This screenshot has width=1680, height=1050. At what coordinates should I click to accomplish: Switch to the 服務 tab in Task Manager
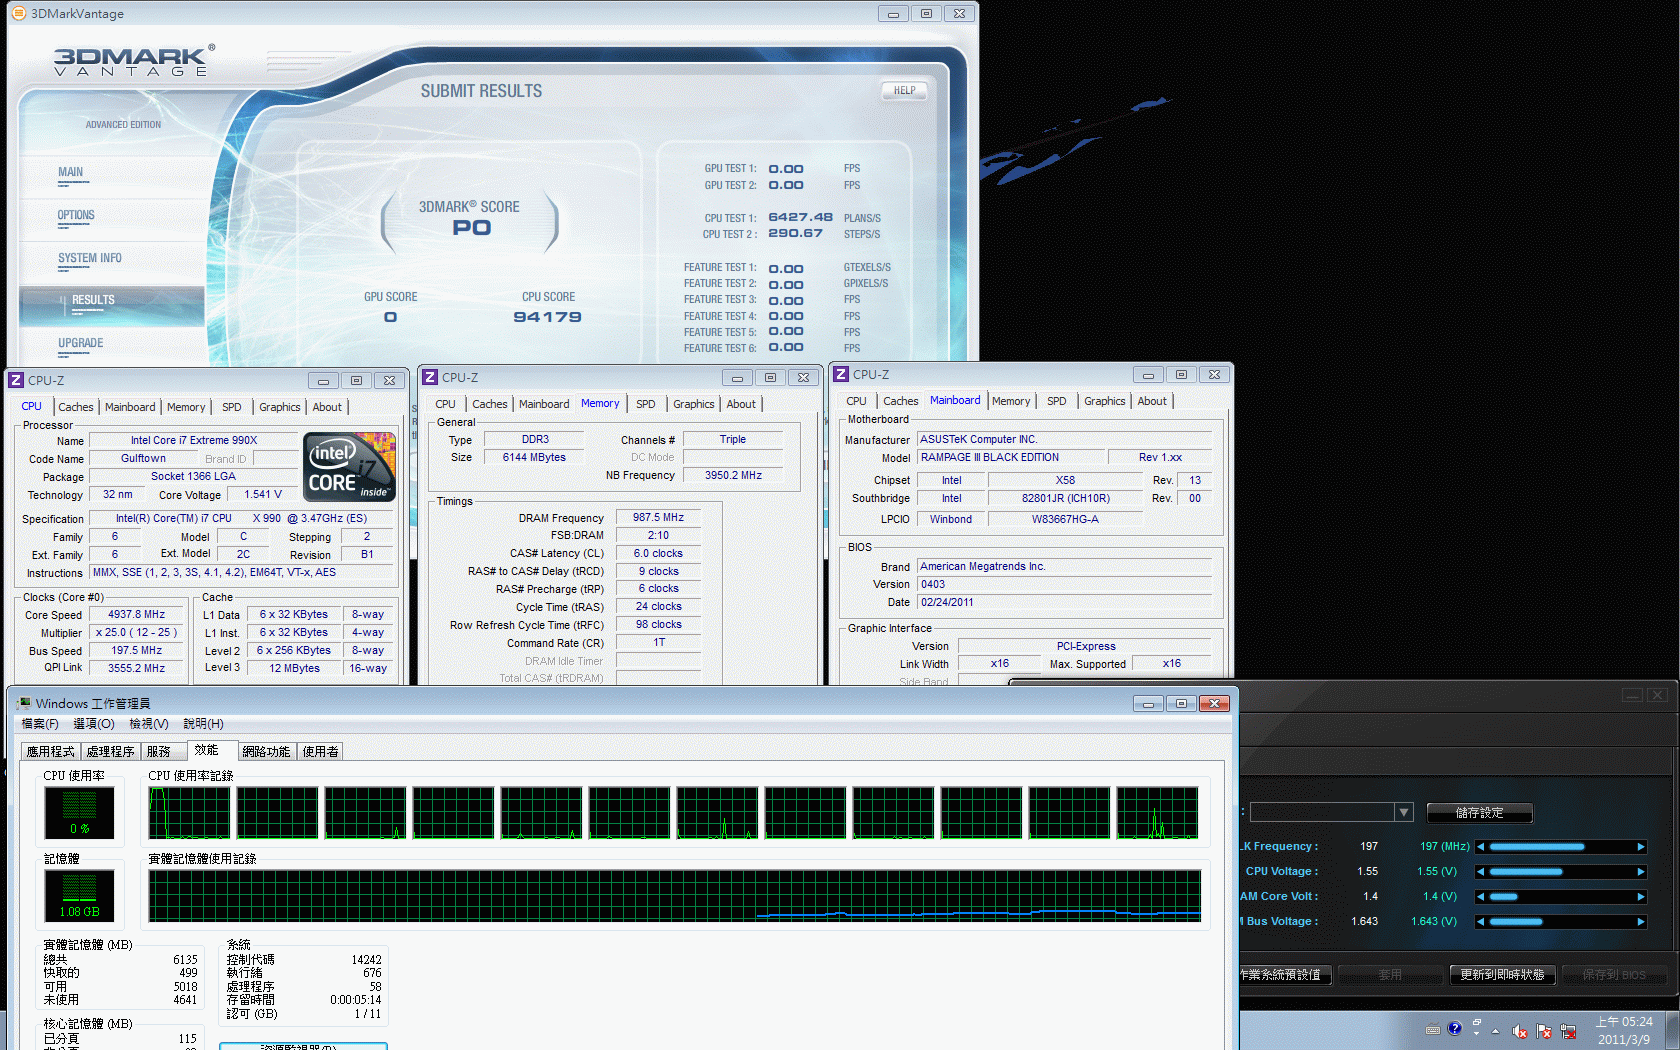click(x=162, y=751)
